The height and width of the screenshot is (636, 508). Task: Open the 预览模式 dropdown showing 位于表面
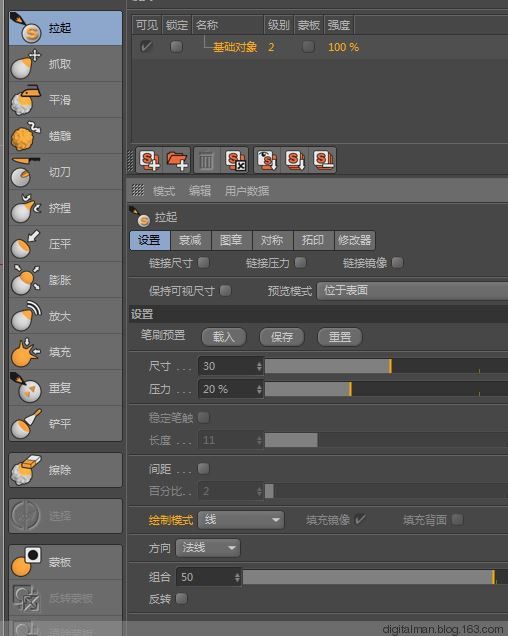click(x=412, y=290)
